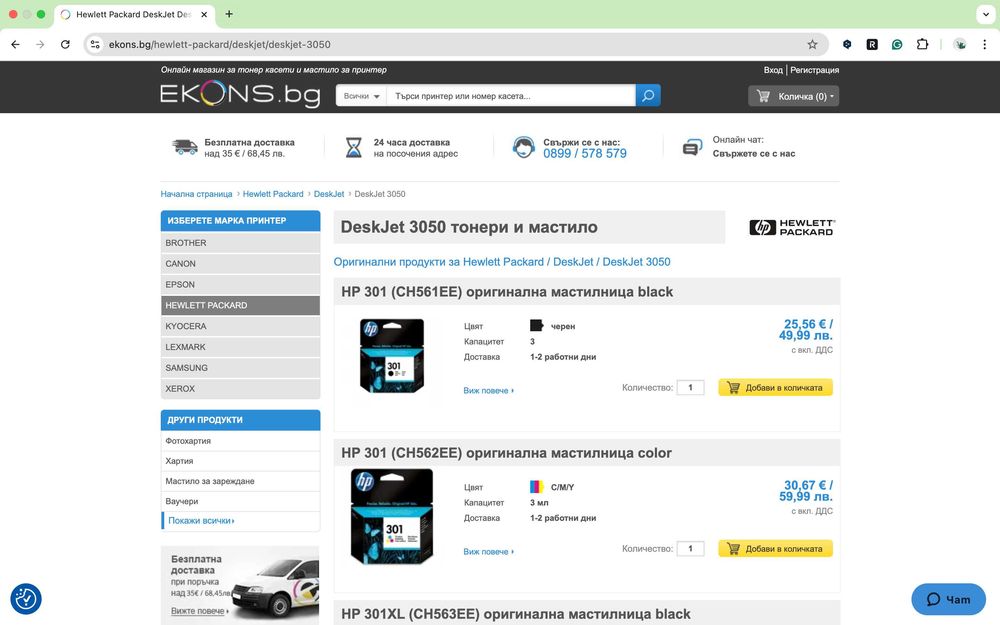Go to DeskJet breadcrumb
The width and height of the screenshot is (1000, 625).
(328, 194)
